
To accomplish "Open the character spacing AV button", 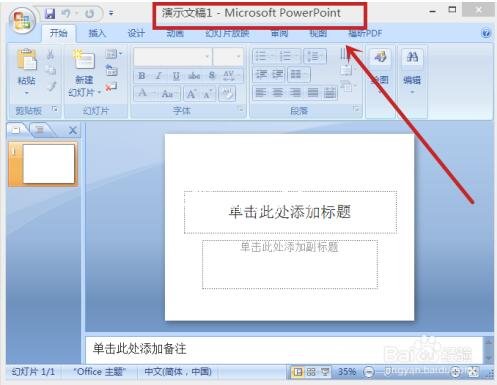I will click(230, 76).
